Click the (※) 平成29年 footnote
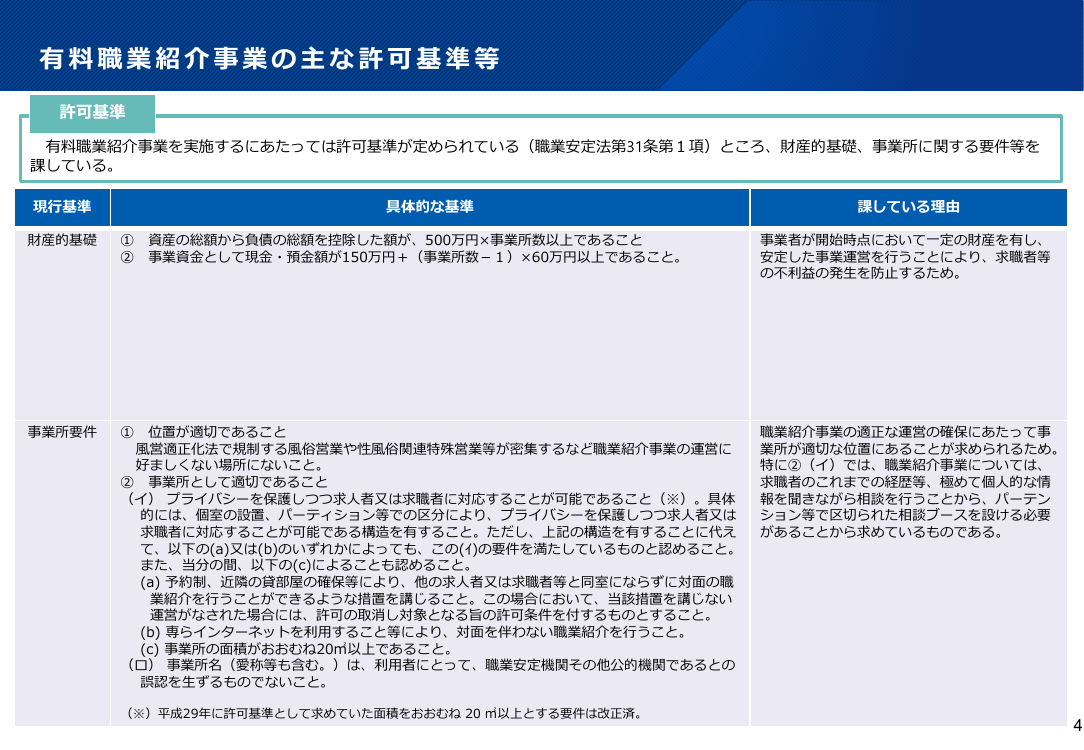The image size is (1084, 750). click(385, 713)
